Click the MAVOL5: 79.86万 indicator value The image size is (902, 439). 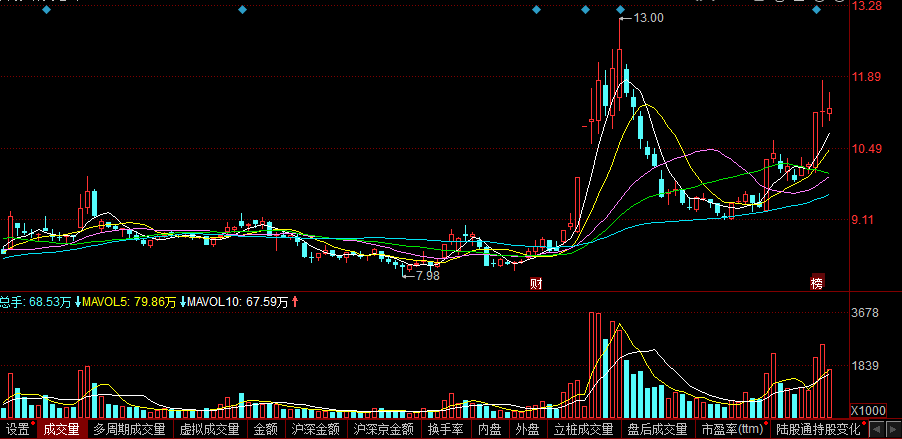tap(129, 302)
